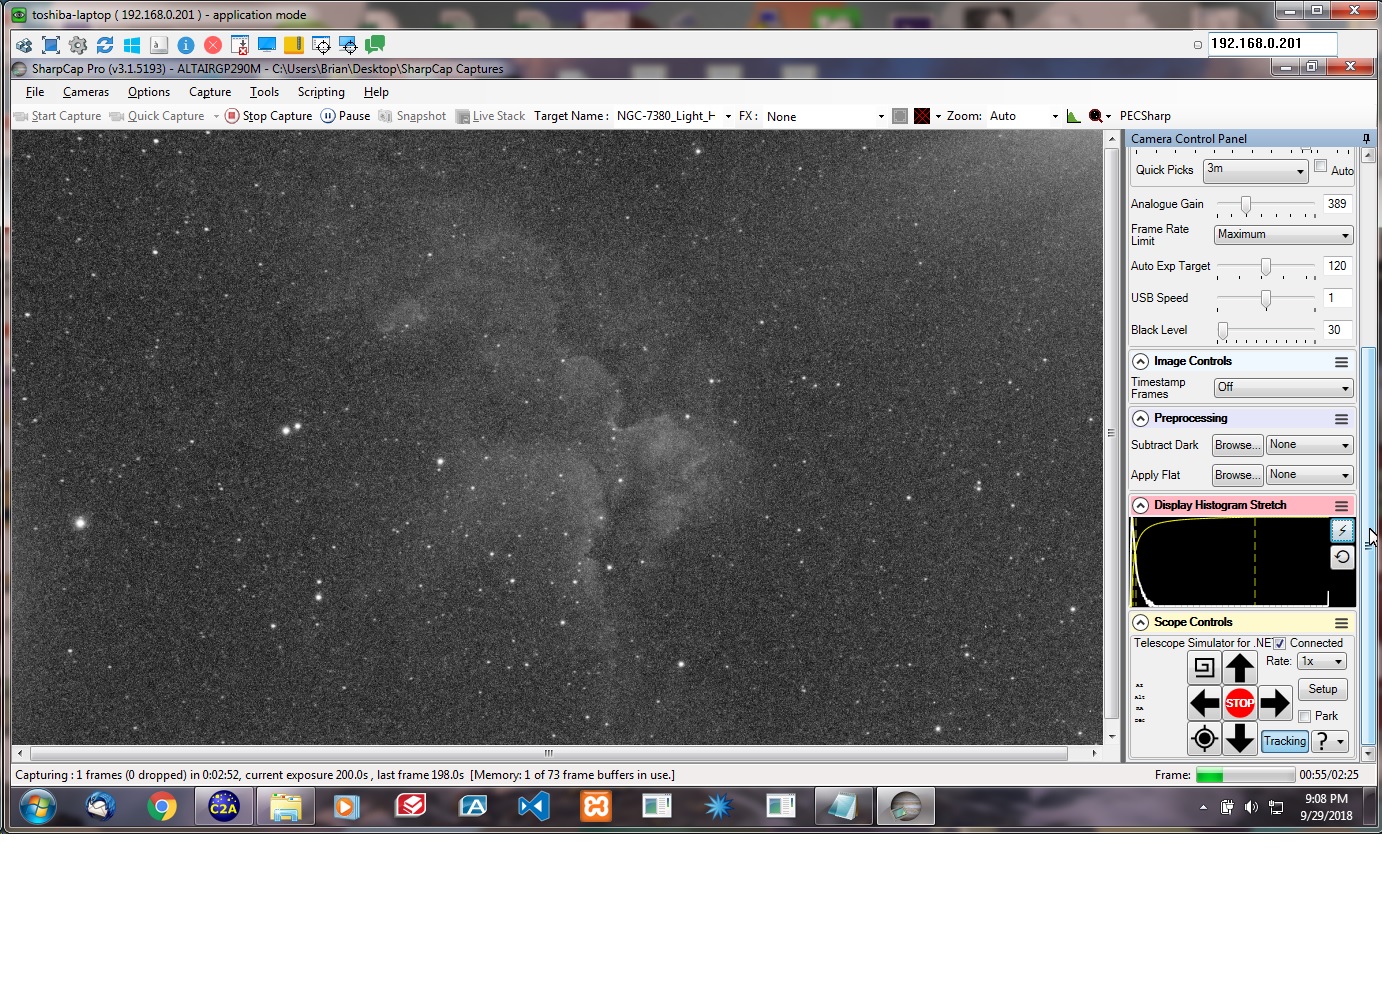
Task: Click the remote viewer green chat icon
Action: tap(375, 45)
